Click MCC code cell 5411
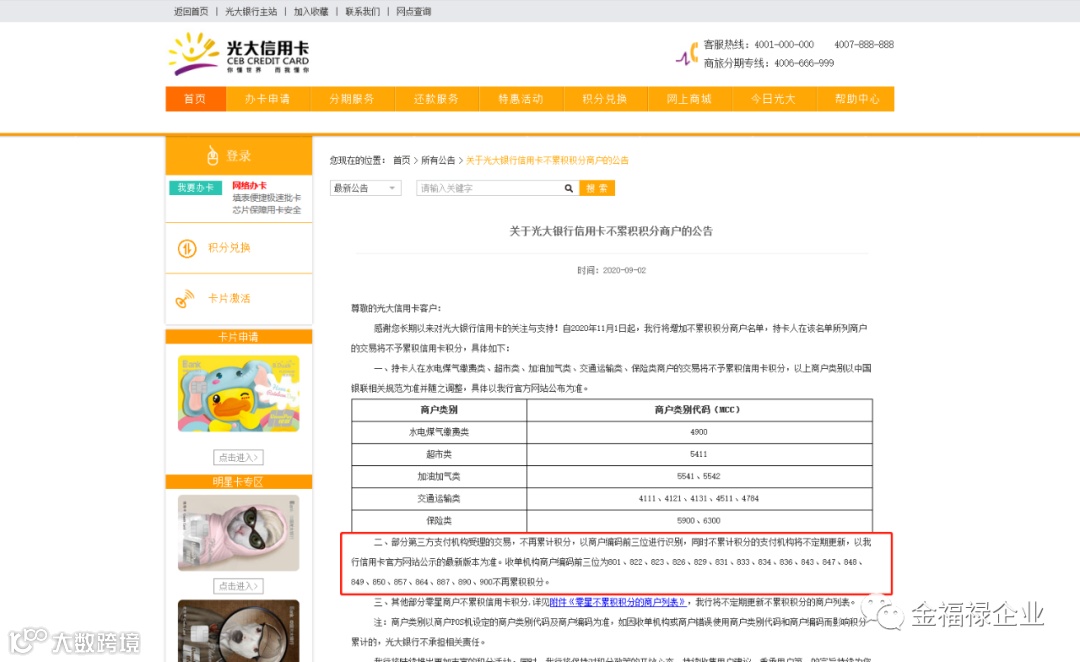The height and width of the screenshot is (662, 1080). click(x=699, y=454)
